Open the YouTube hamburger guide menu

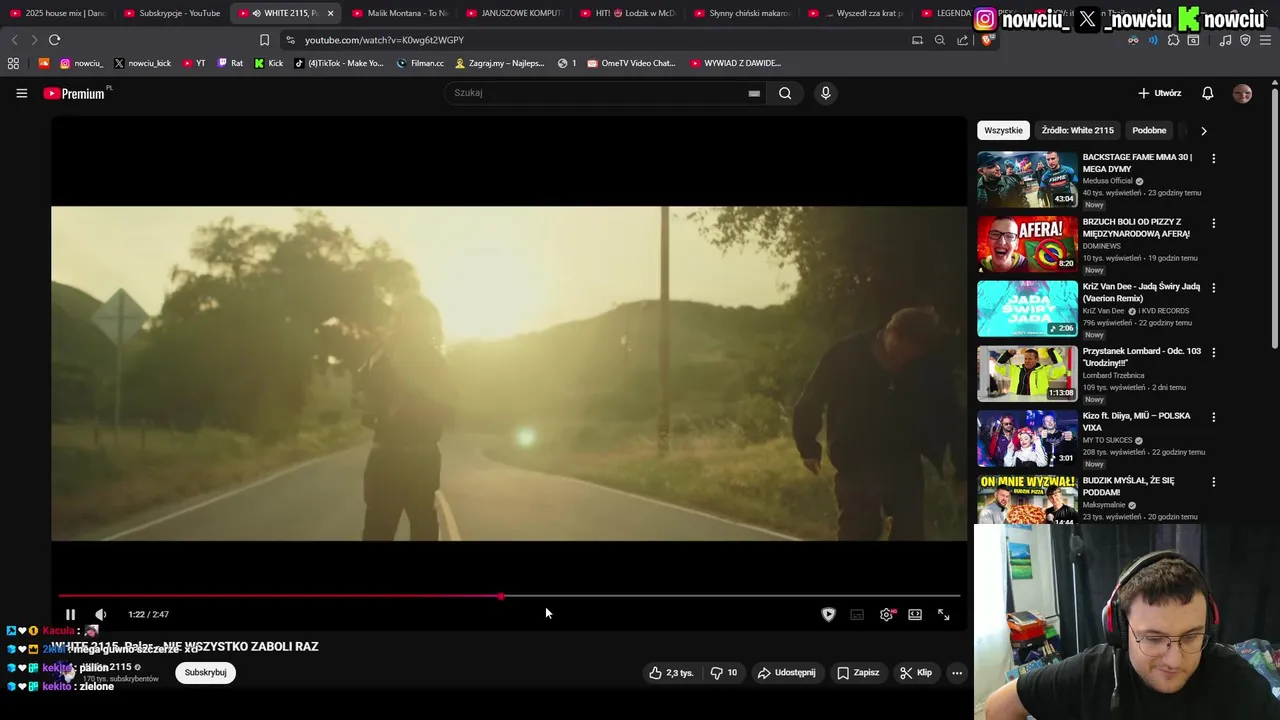click(21, 93)
